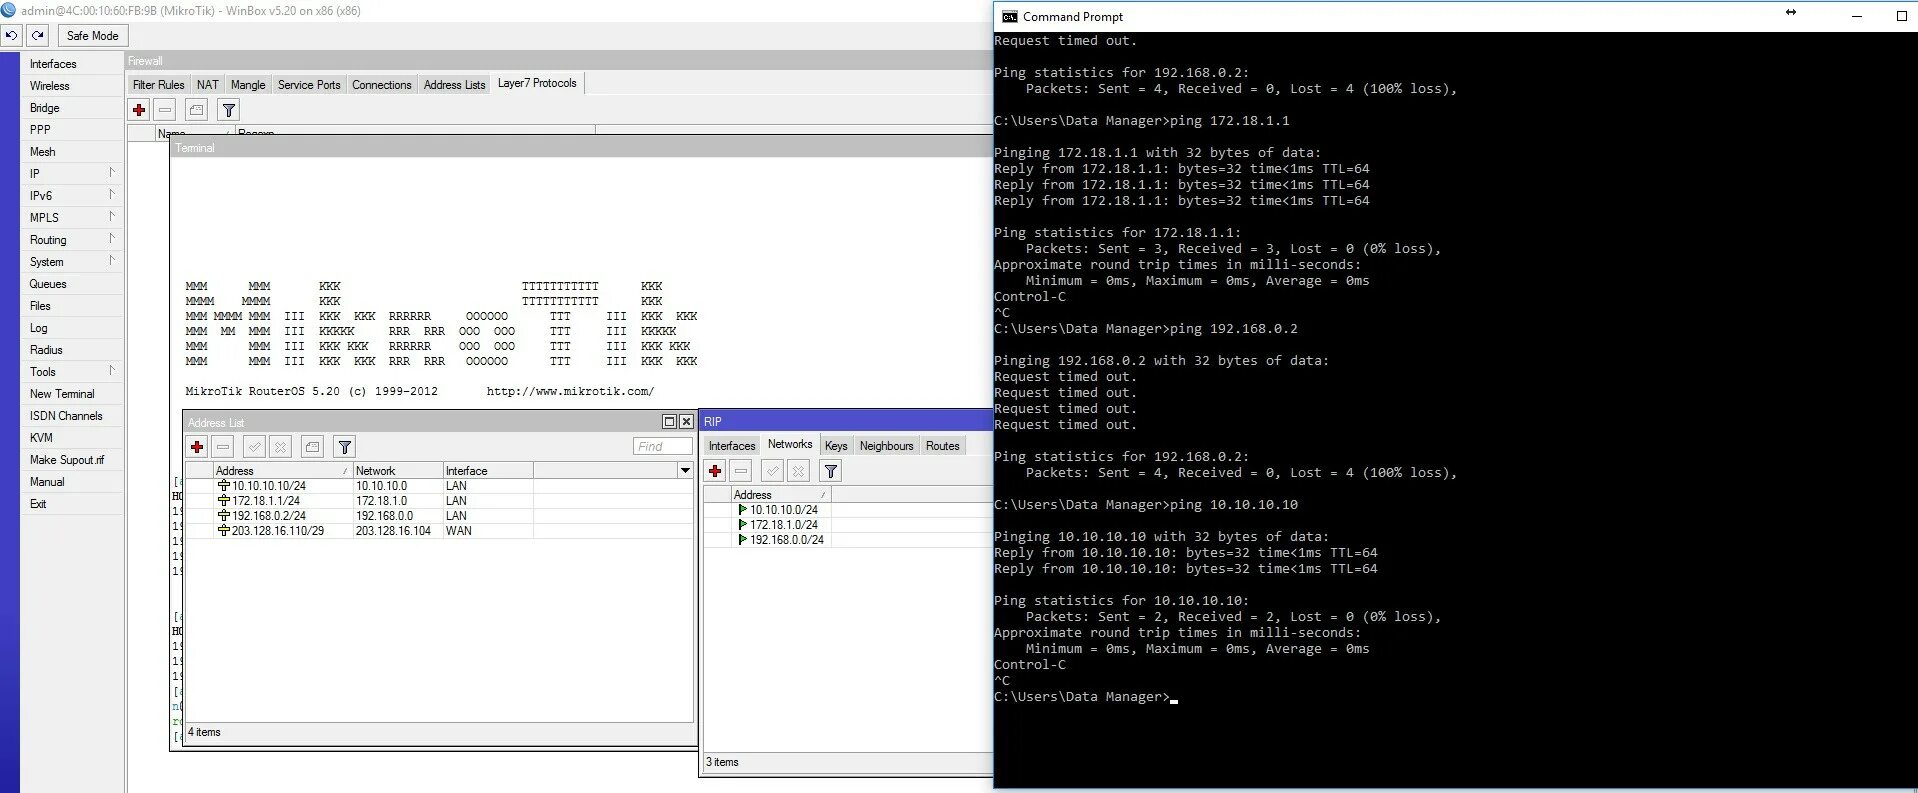Switch to Filter Rules tab
The height and width of the screenshot is (793, 1918).
[158, 85]
